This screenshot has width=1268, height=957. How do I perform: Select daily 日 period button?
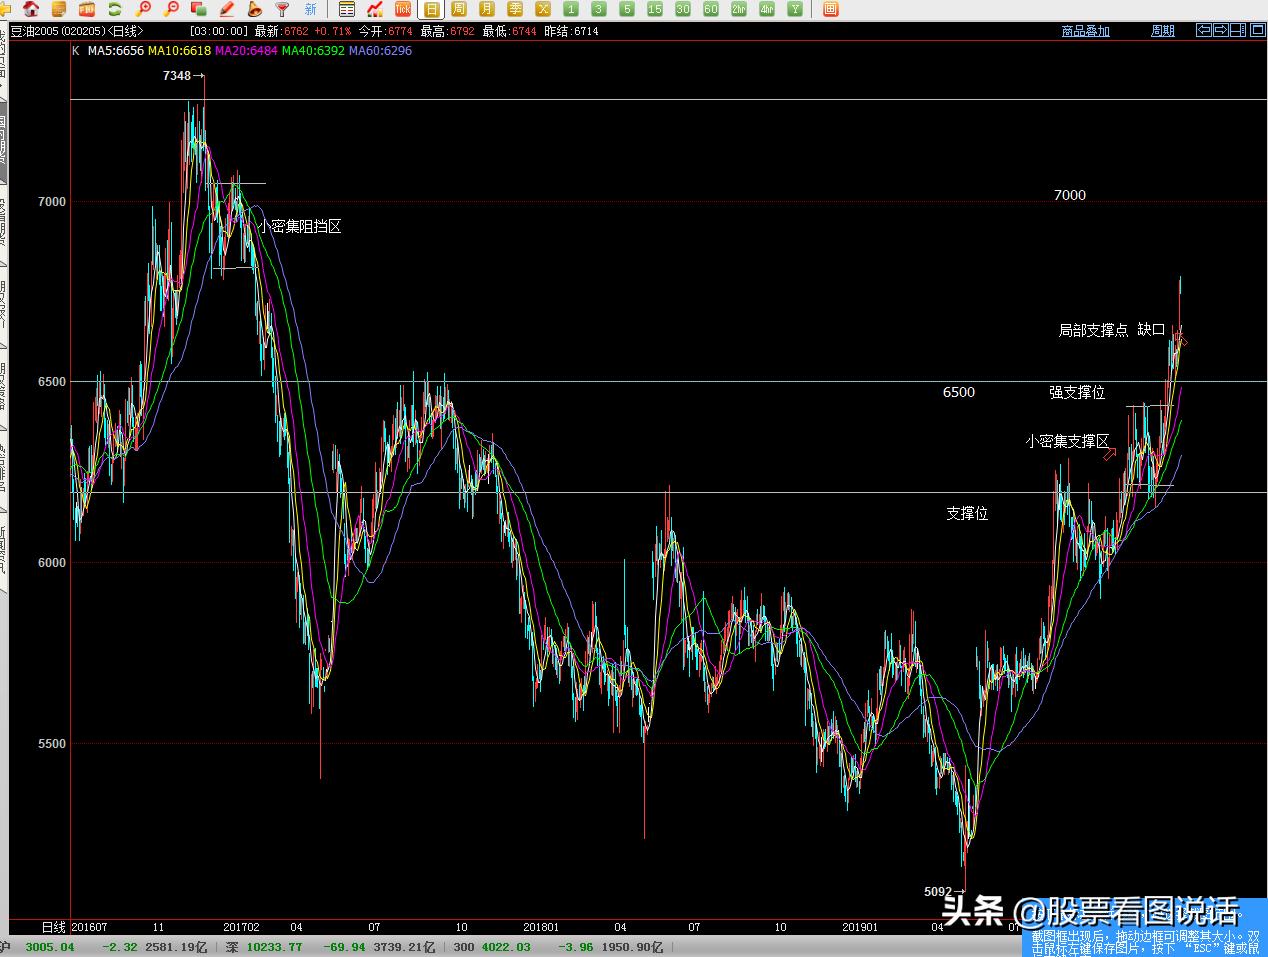(431, 9)
